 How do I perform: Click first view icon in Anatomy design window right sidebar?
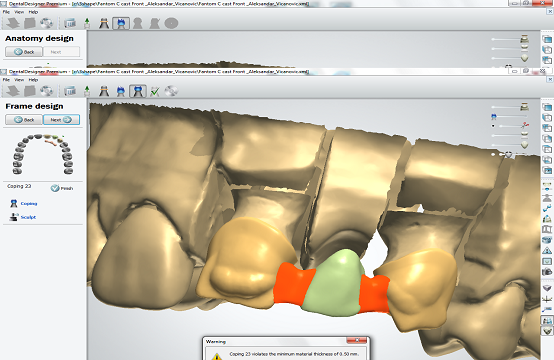tap(547, 39)
